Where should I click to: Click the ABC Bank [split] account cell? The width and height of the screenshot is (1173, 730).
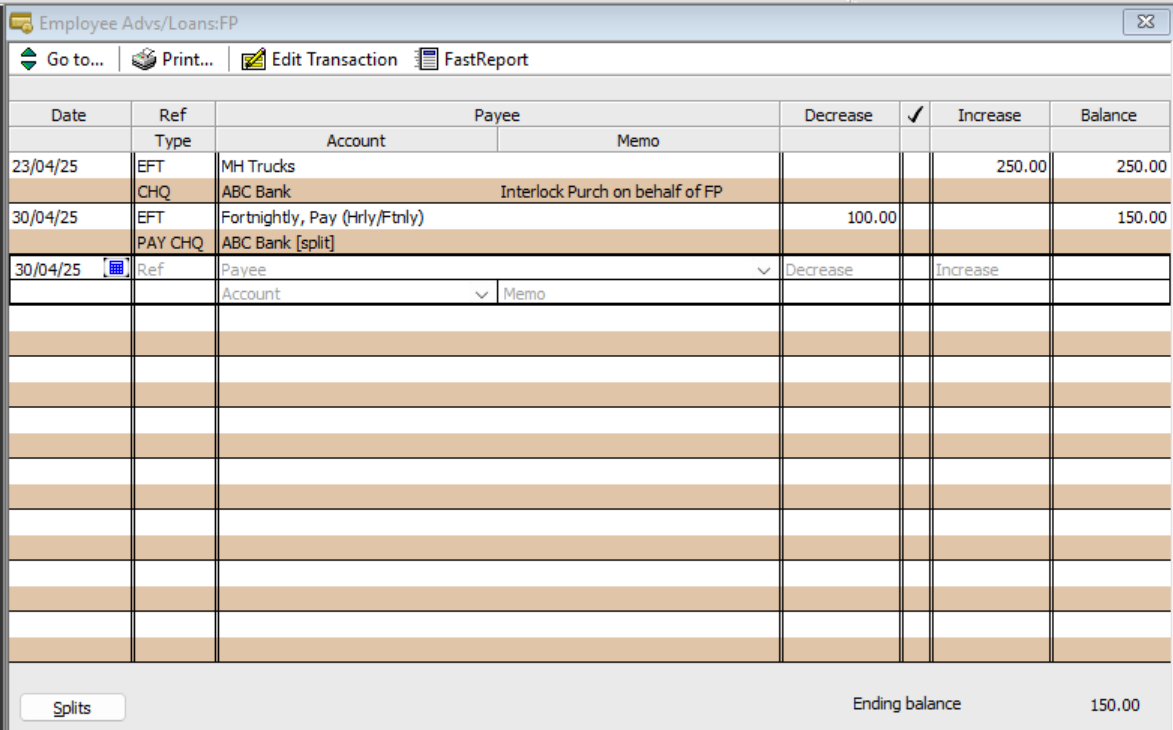click(278, 242)
